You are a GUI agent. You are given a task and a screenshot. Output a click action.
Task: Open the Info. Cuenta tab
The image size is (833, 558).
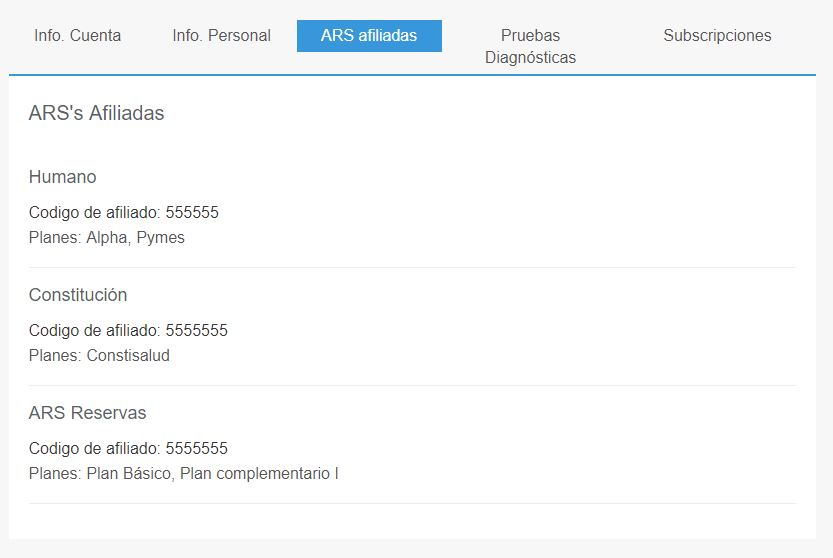[x=78, y=36]
